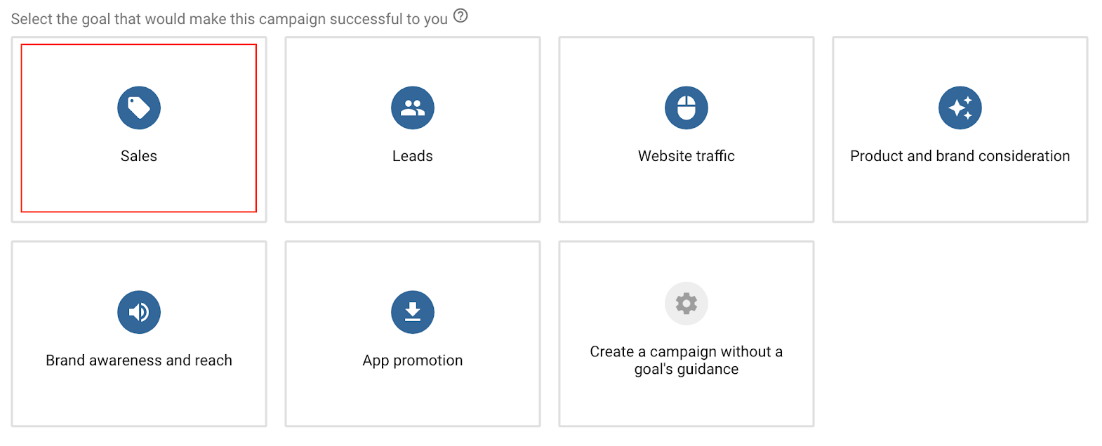Choose "Brand awareness and reach" label
Screen dimensions: 1102x446
pos(138,360)
